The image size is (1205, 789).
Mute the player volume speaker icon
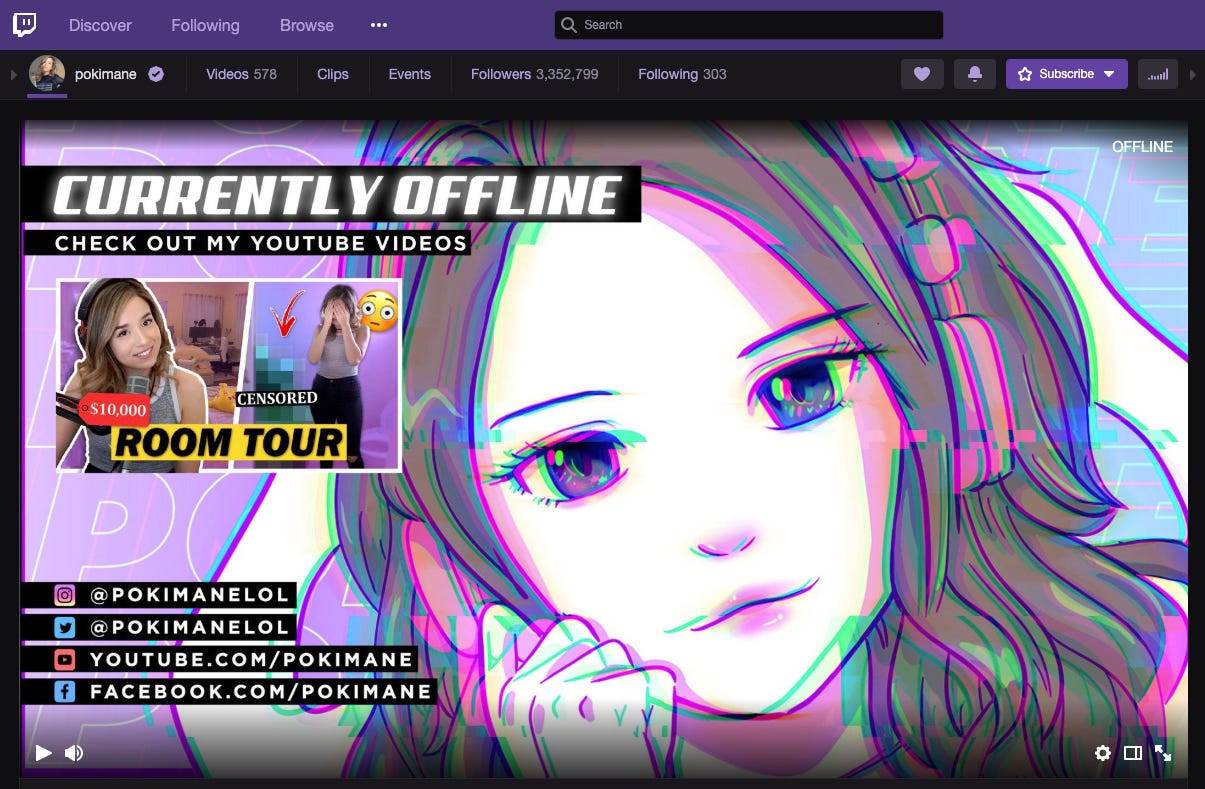pyautogui.click(x=74, y=753)
